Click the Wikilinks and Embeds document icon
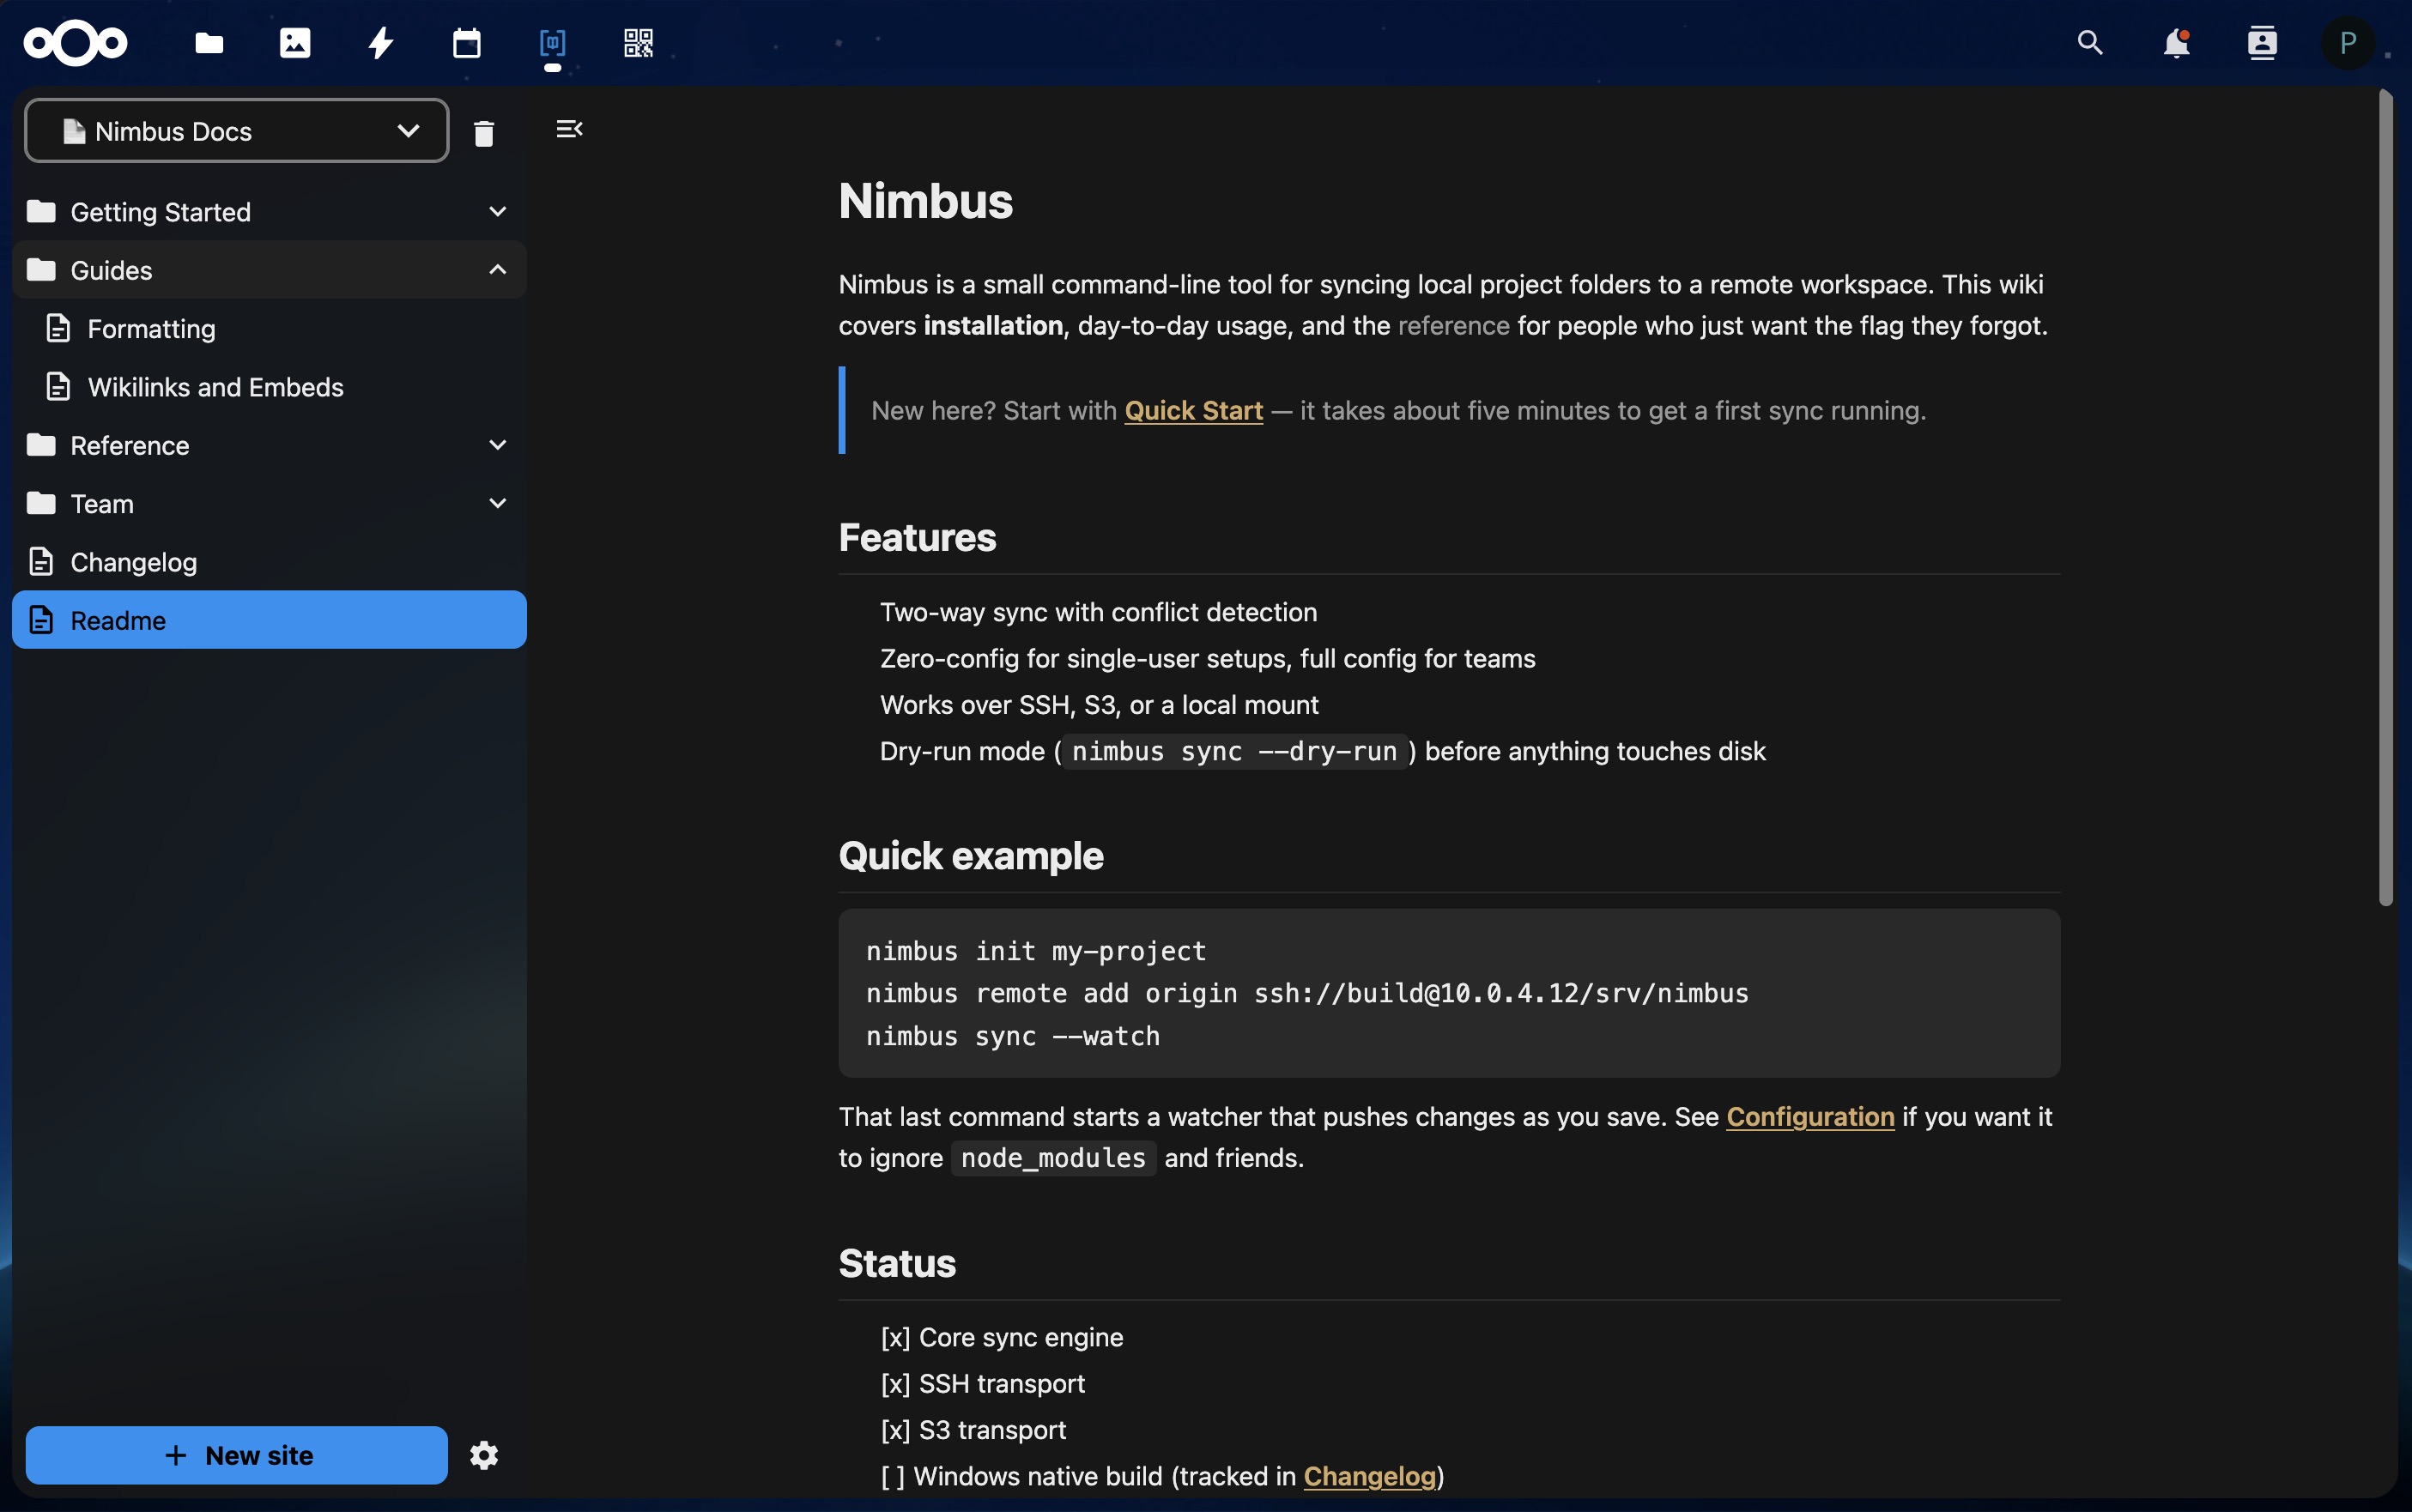This screenshot has width=2412, height=1512. [x=58, y=386]
